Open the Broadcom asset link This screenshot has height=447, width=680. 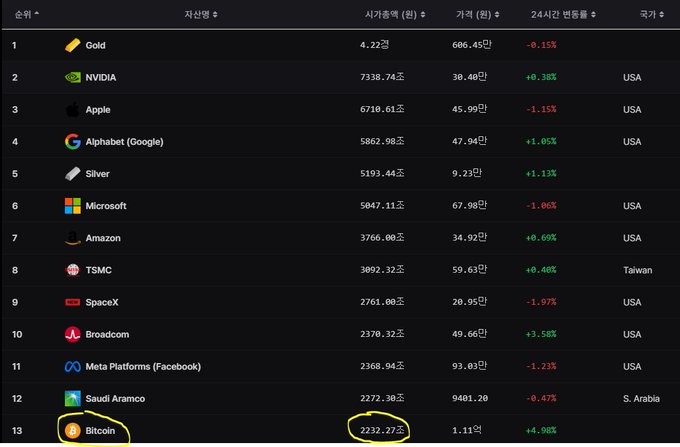[x=107, y=334]
